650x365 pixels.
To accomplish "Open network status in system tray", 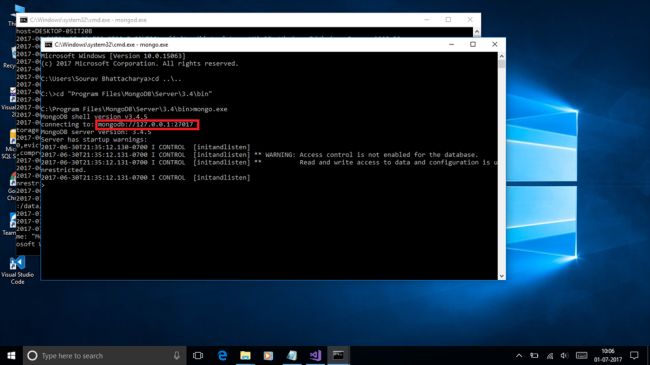I will [550, 355].
